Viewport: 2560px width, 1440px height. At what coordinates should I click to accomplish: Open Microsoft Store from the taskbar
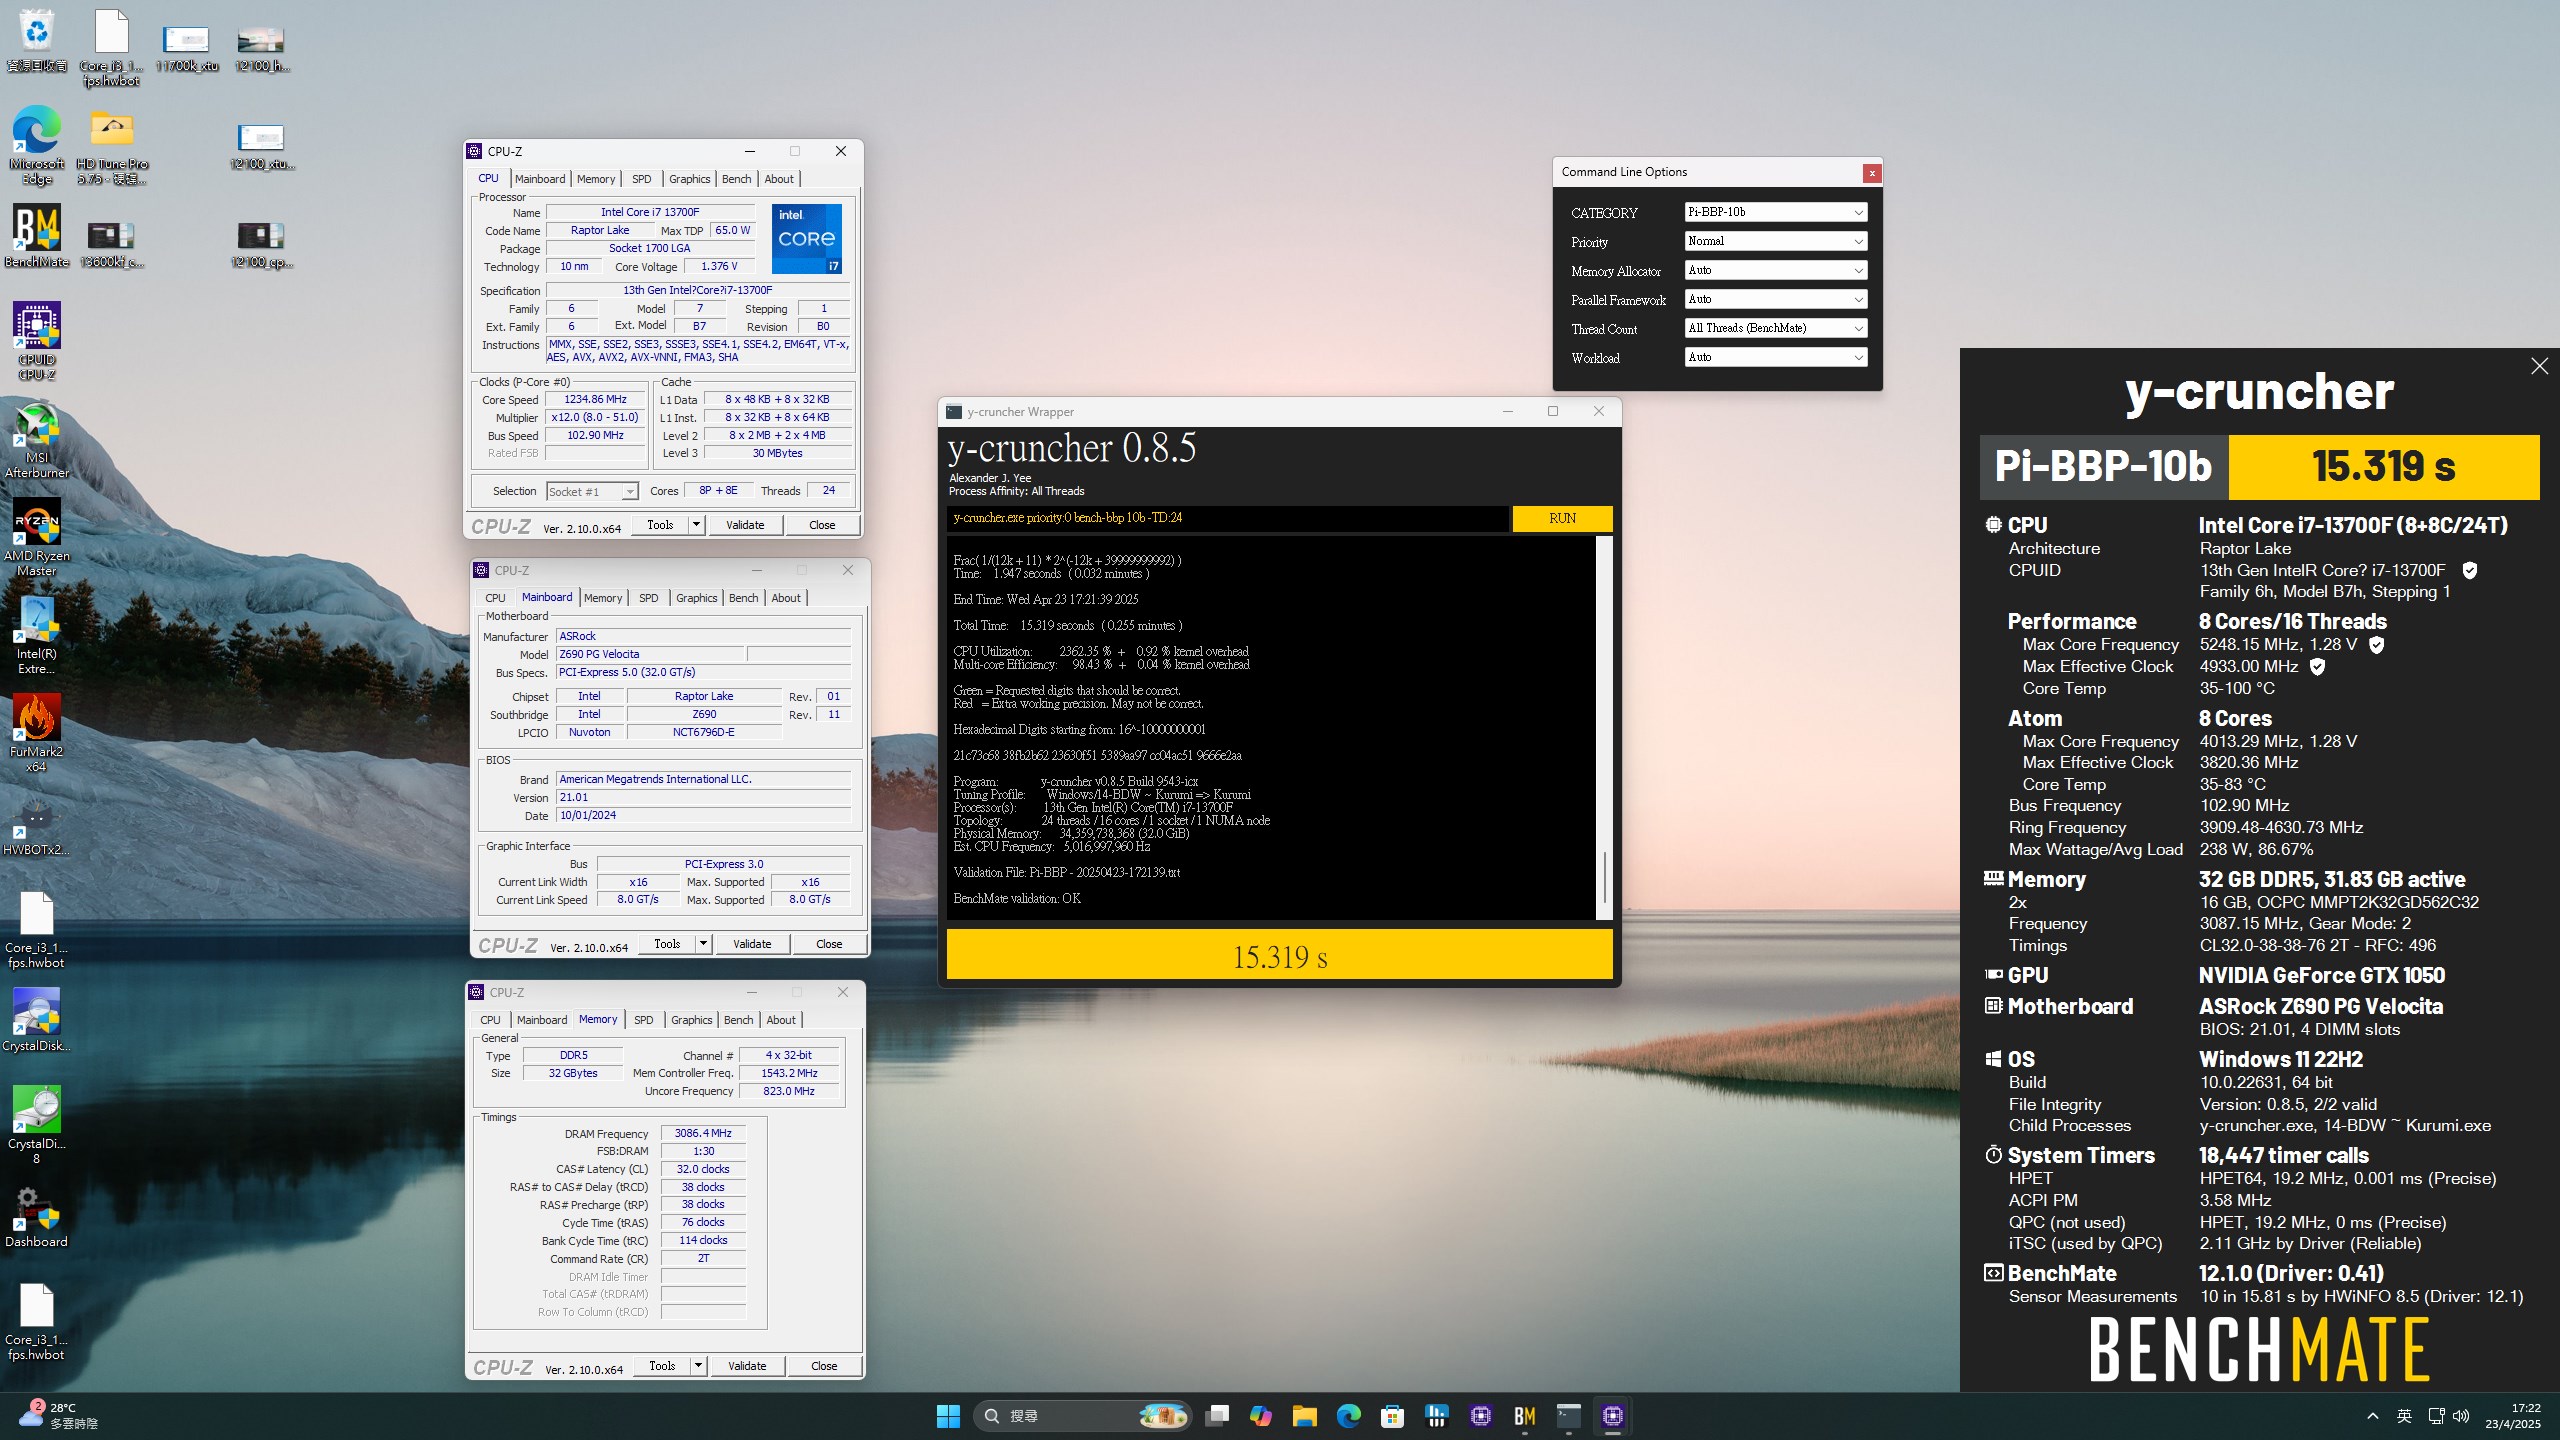(1393, 1416)
